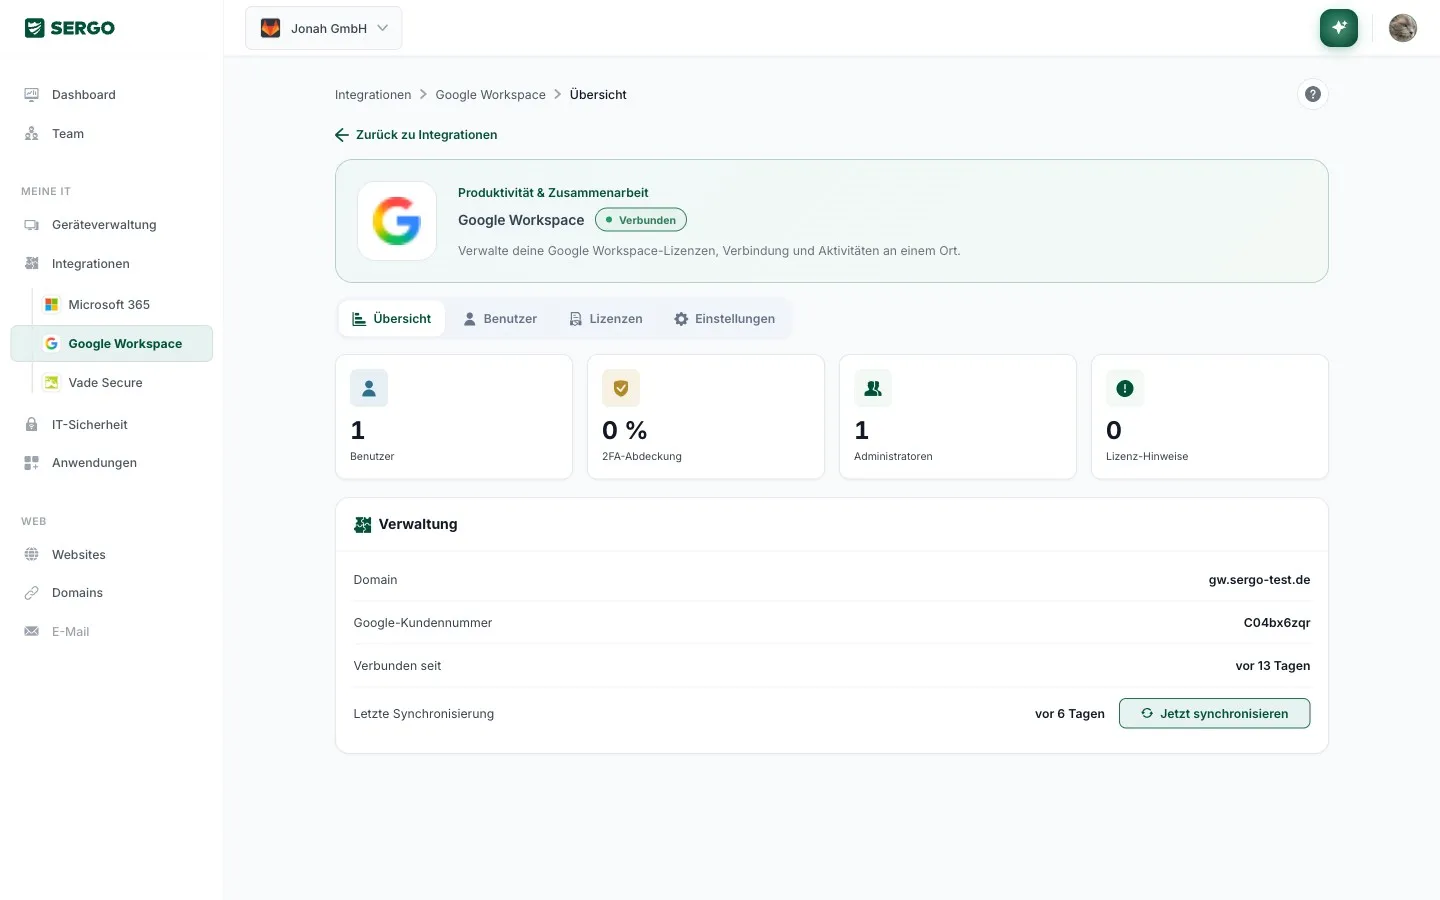Click the Websites globe icon

coord(32,555)
